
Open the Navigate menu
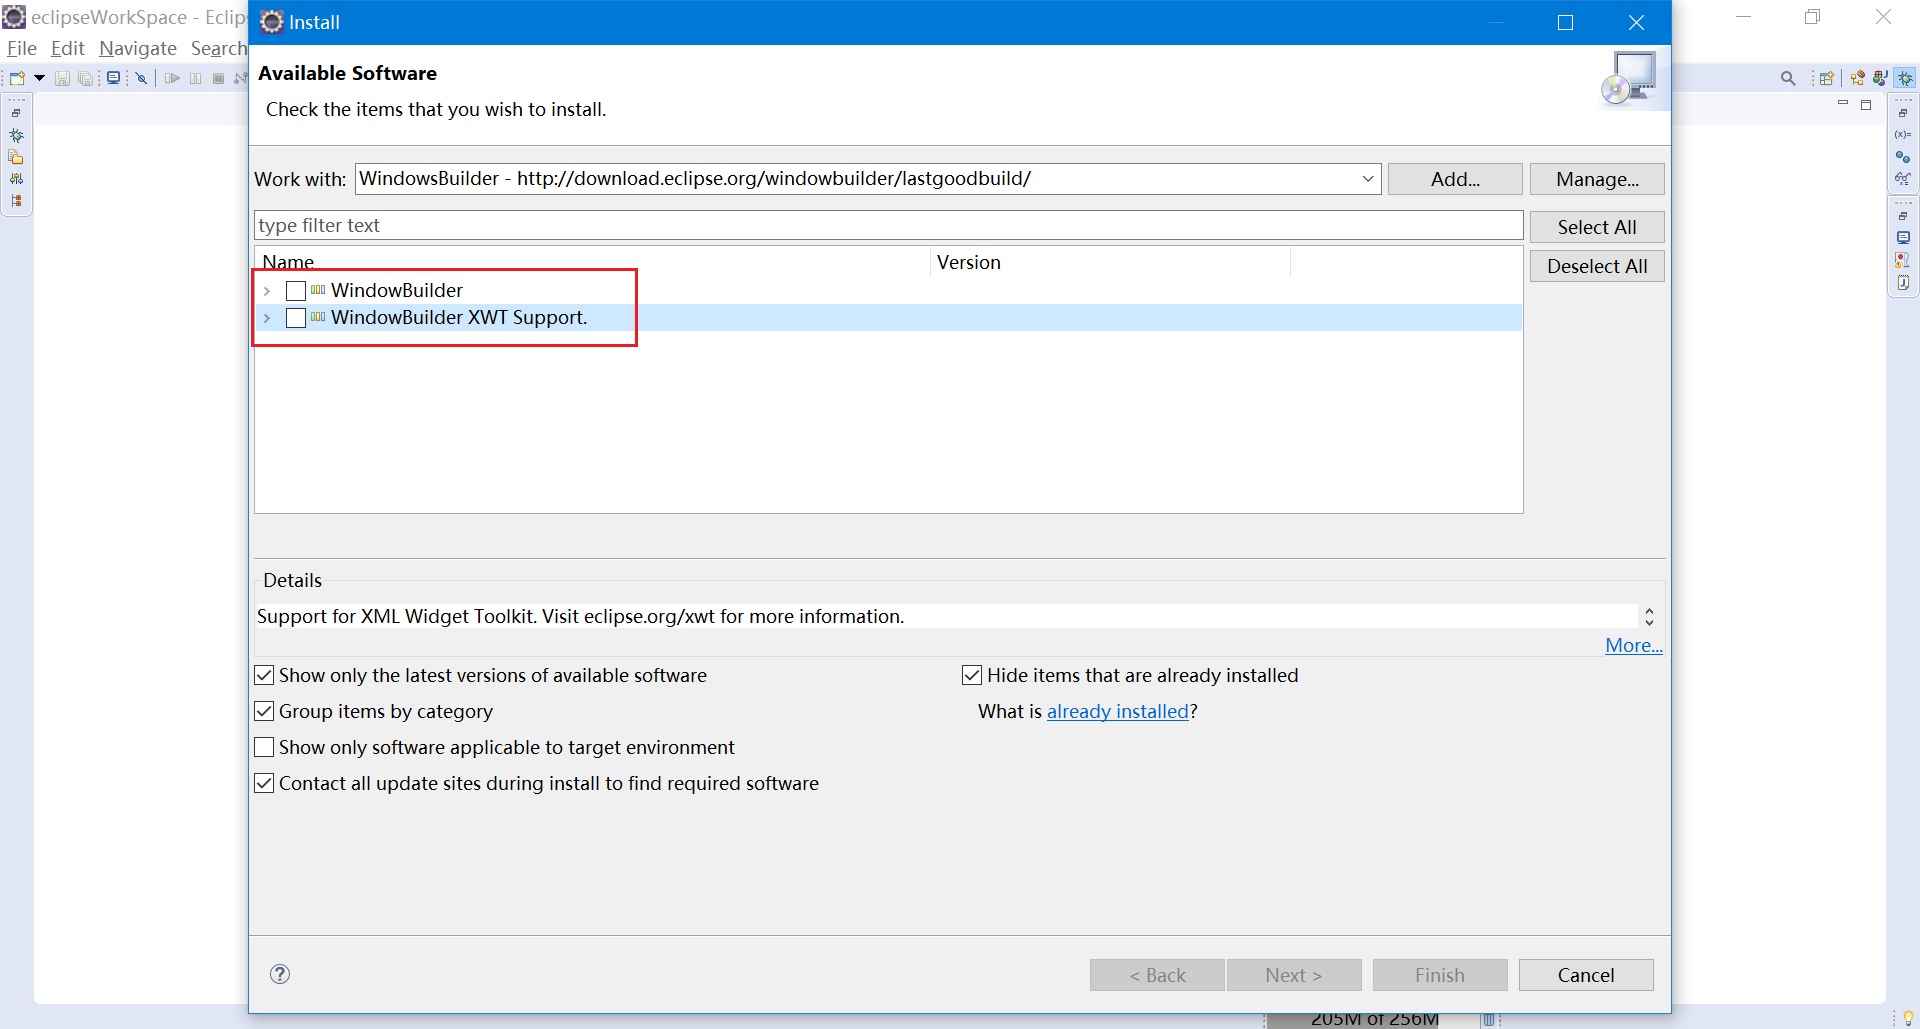[x=138, y=48]
